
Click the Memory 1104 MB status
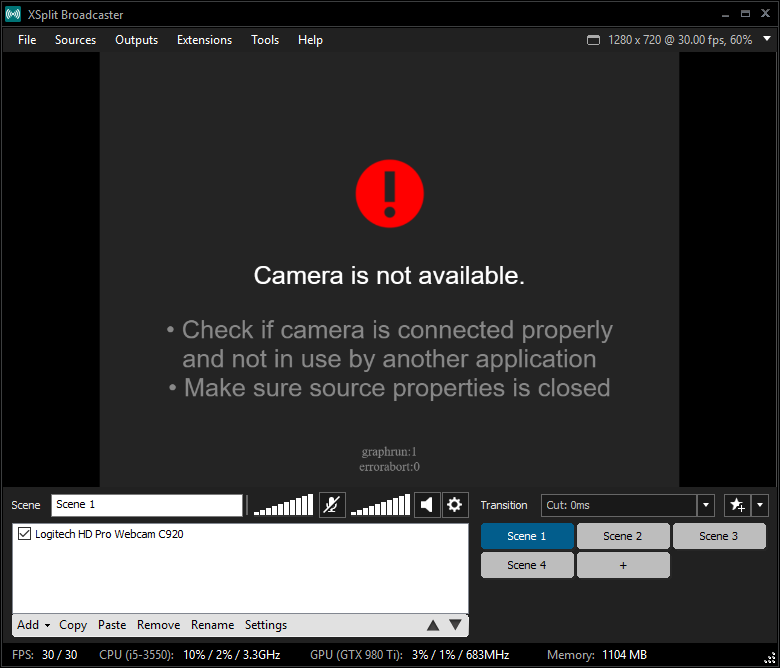[597, 655]
